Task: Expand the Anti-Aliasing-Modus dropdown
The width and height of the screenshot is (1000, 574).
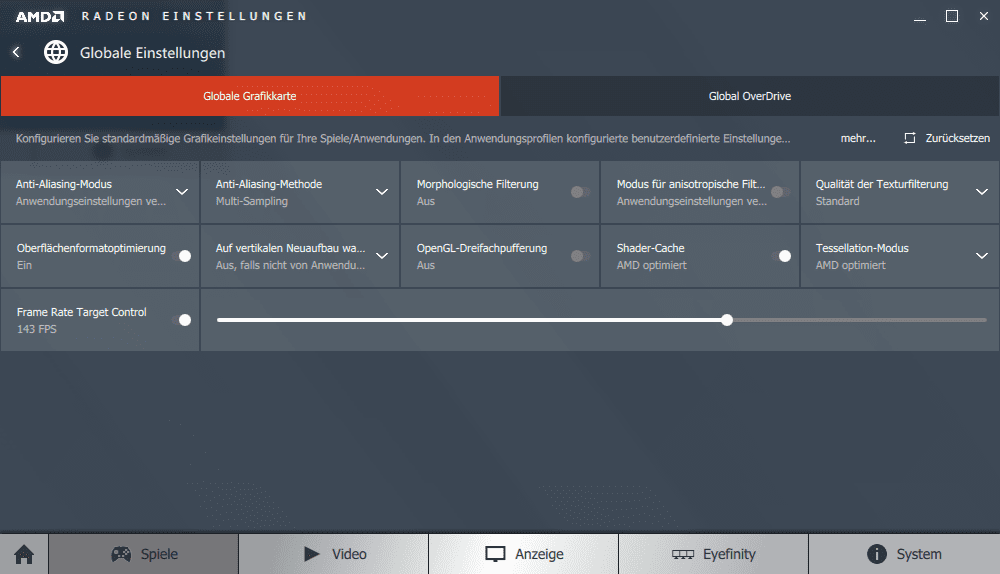Action: (x=182, y=192)
